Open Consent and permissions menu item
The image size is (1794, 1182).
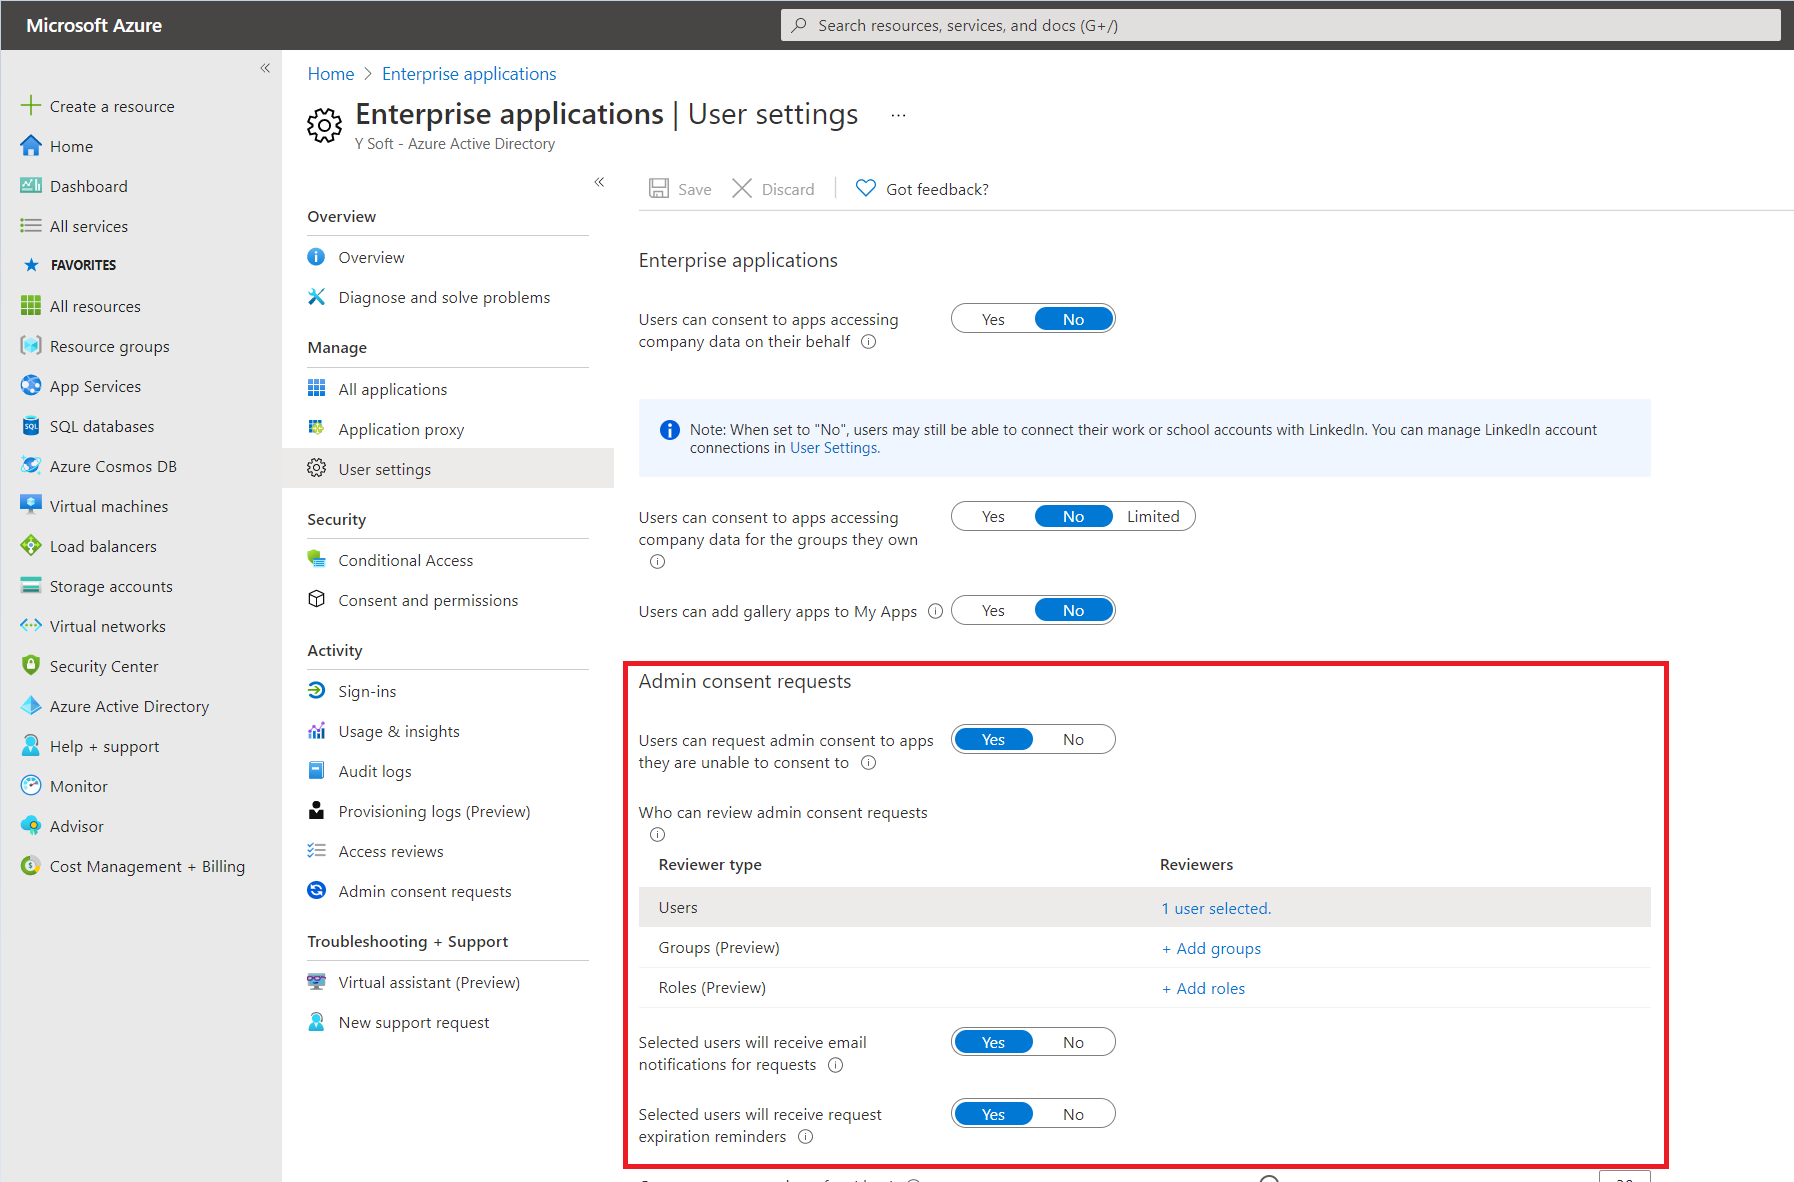[428, 600]
